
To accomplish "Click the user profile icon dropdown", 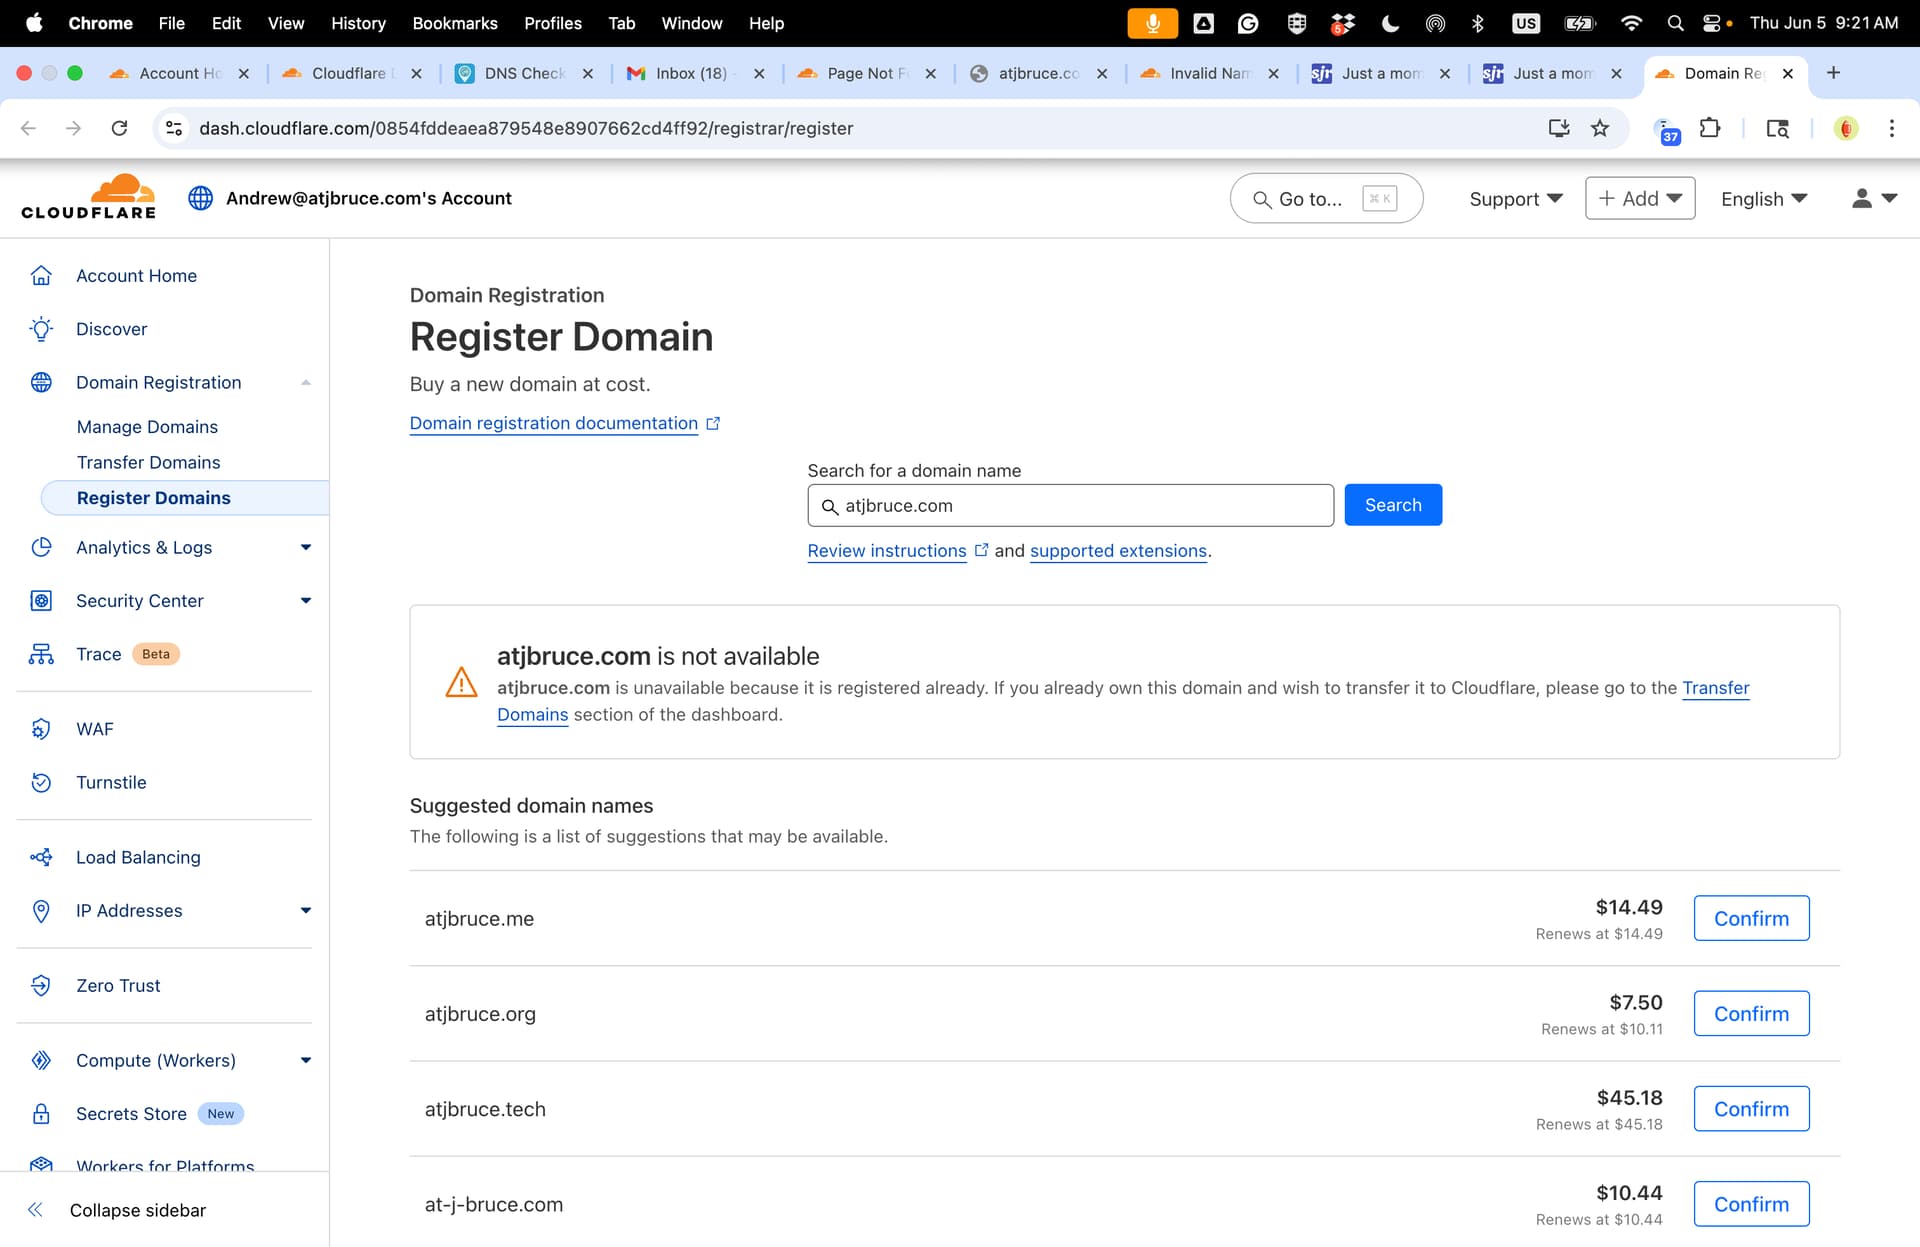I will pyautogui.click(x=1873, y=198).
